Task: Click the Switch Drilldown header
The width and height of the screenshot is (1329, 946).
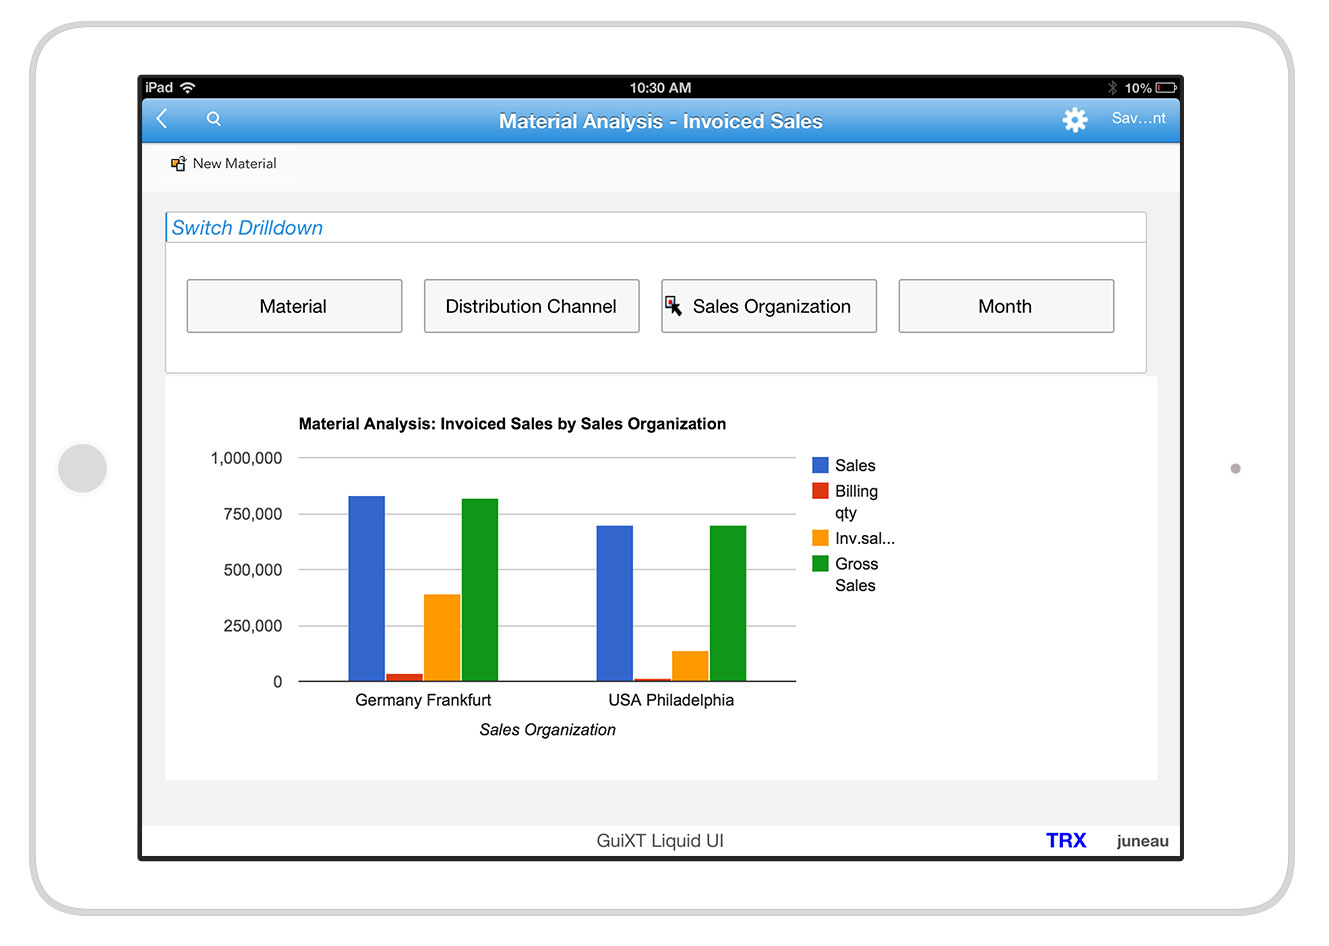Action: [247, 228]
